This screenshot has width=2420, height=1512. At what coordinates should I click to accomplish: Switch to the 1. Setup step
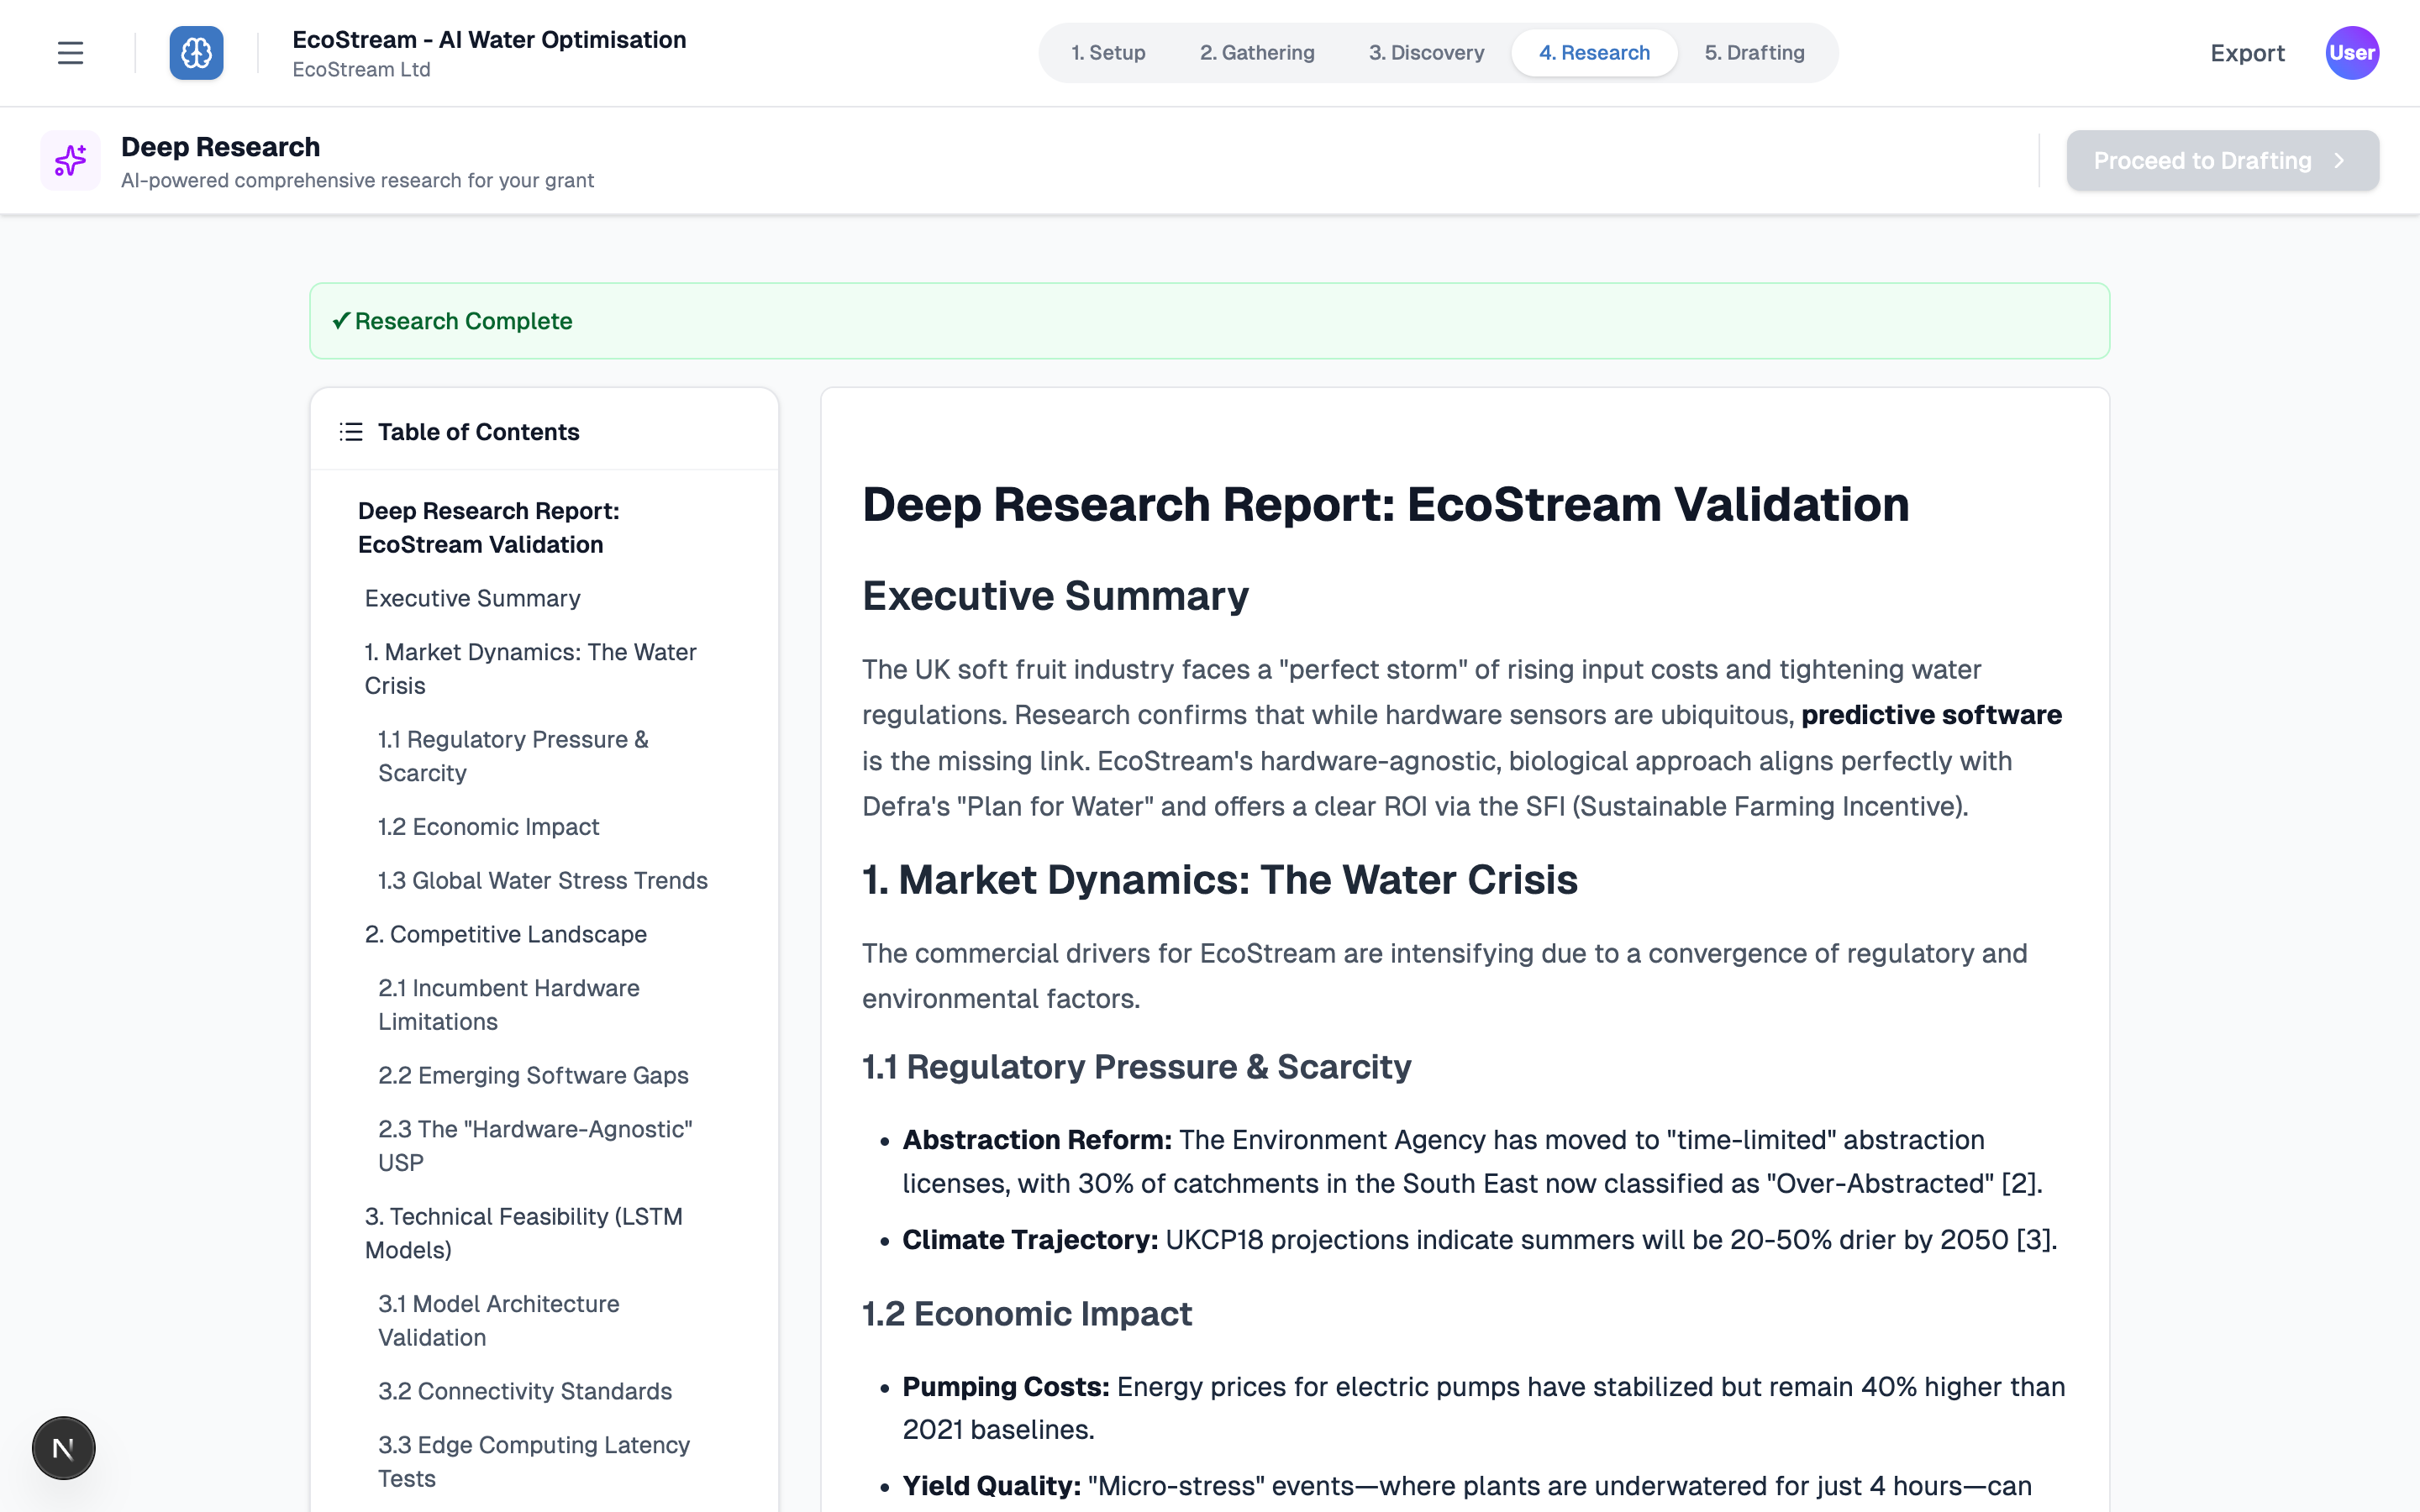(x=1108, y=53)
